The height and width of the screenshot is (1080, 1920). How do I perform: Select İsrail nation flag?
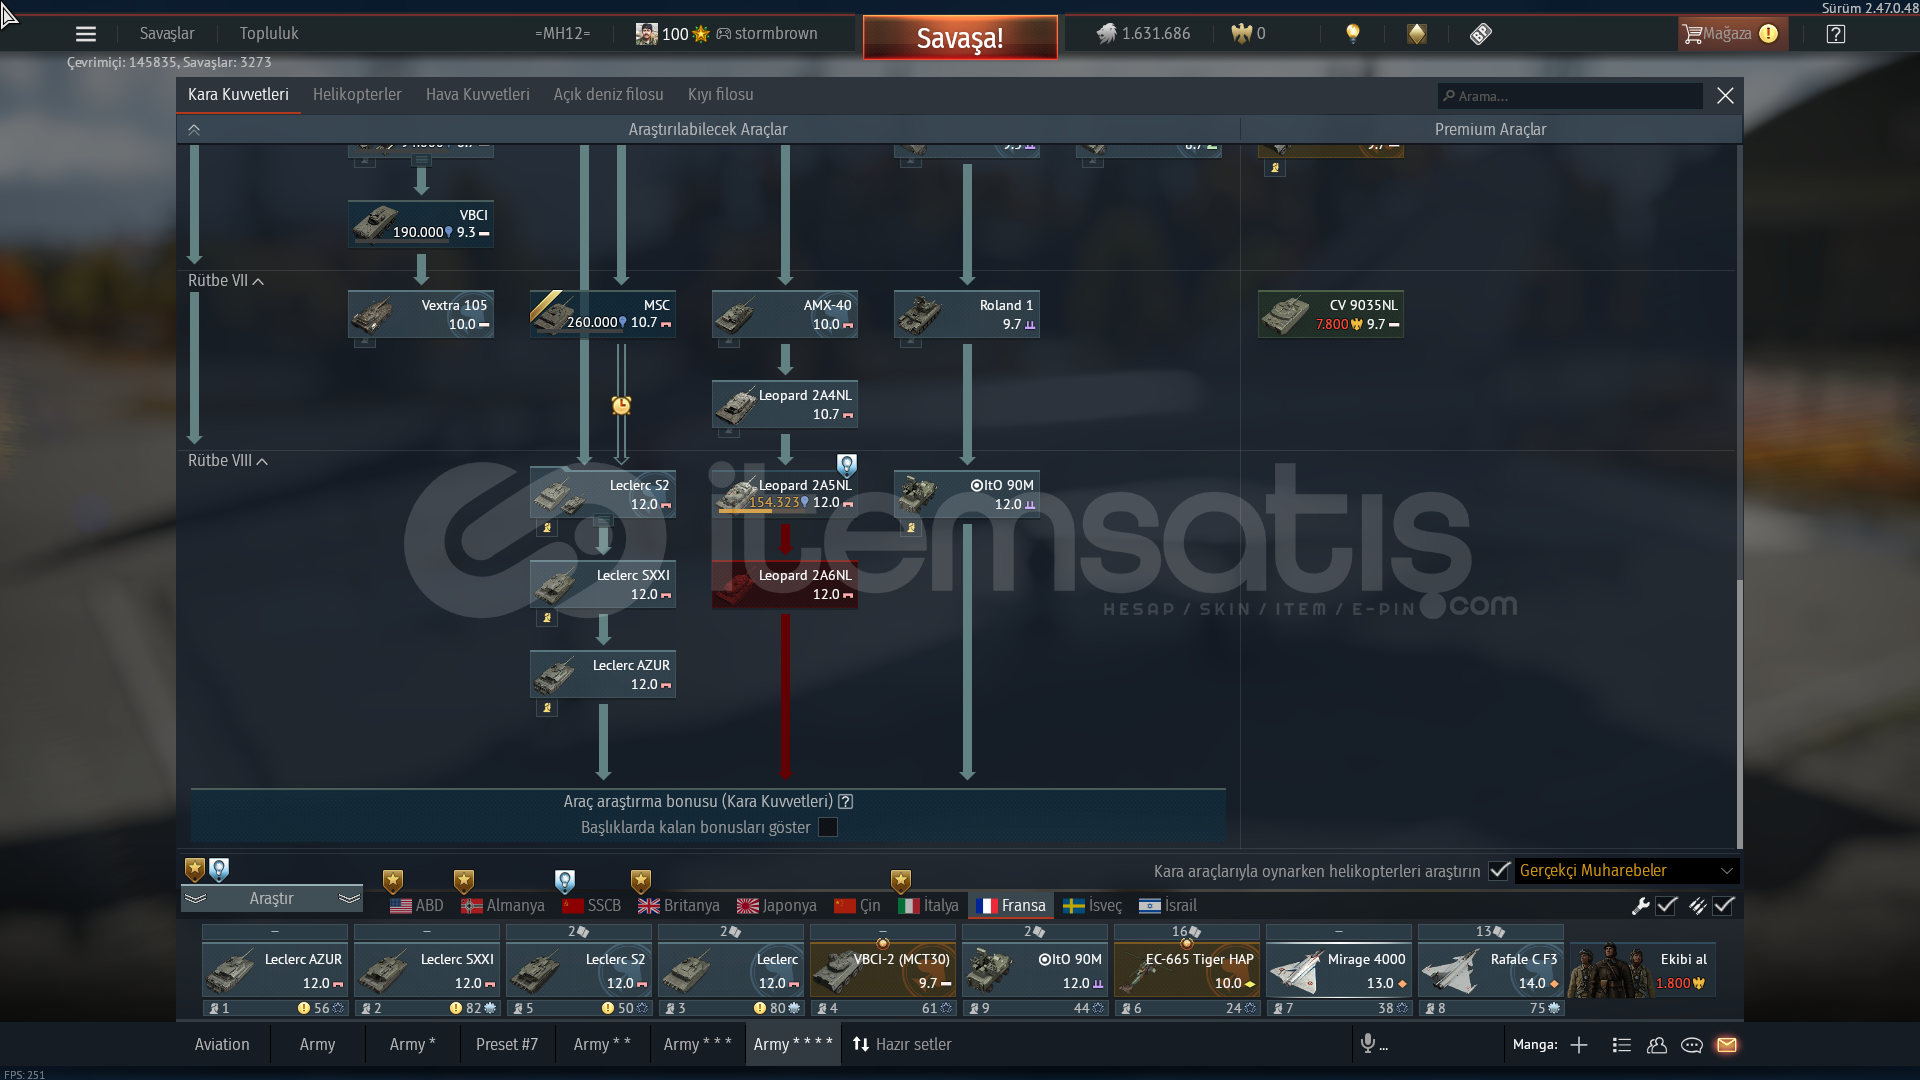(x=1168, y=906)
